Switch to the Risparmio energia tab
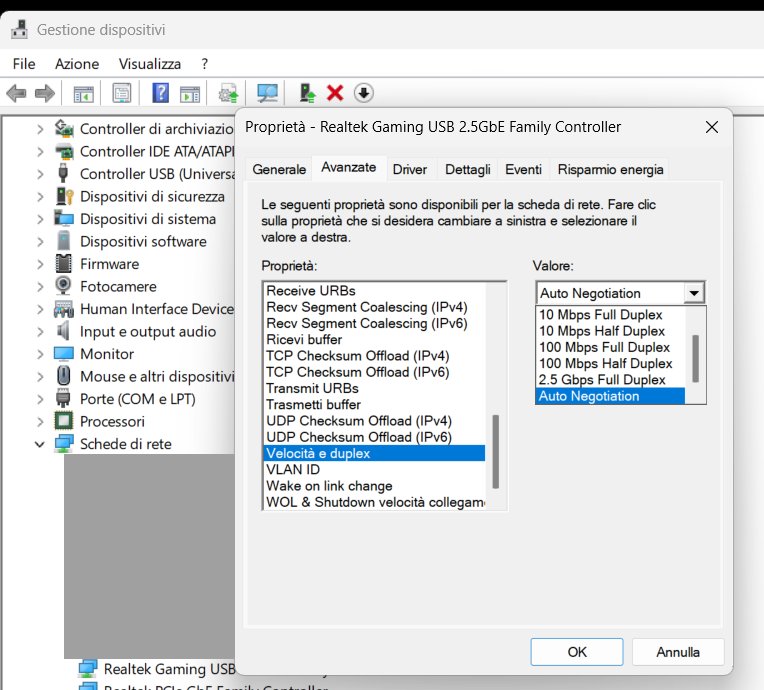This screenshot has width=764, height=690. [611, 170]
